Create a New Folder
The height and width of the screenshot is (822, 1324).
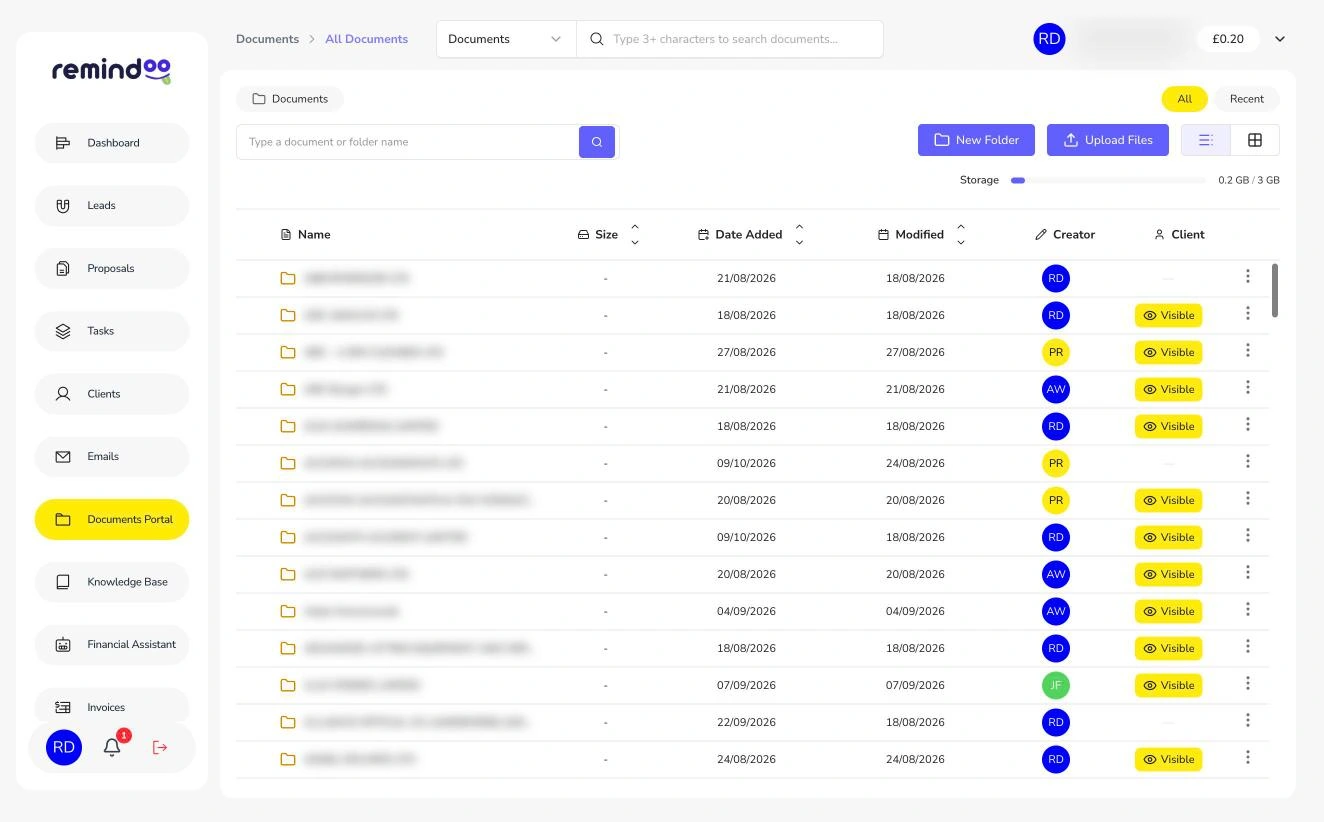[x=976, y=140]
